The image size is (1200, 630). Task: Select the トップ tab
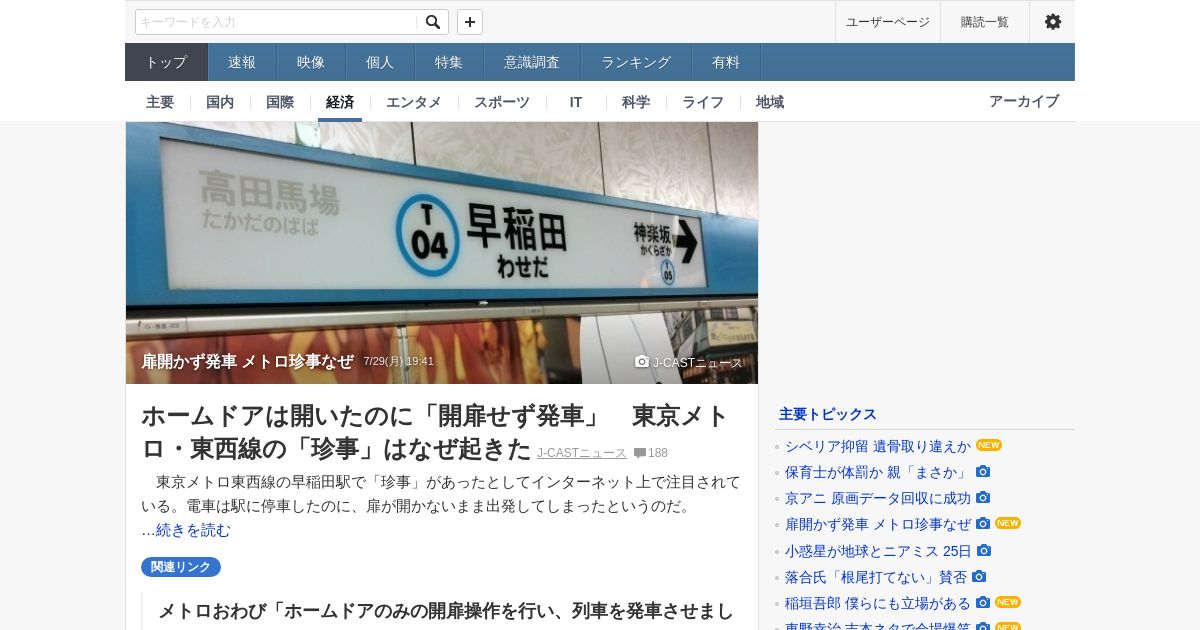tap(166, 62)
